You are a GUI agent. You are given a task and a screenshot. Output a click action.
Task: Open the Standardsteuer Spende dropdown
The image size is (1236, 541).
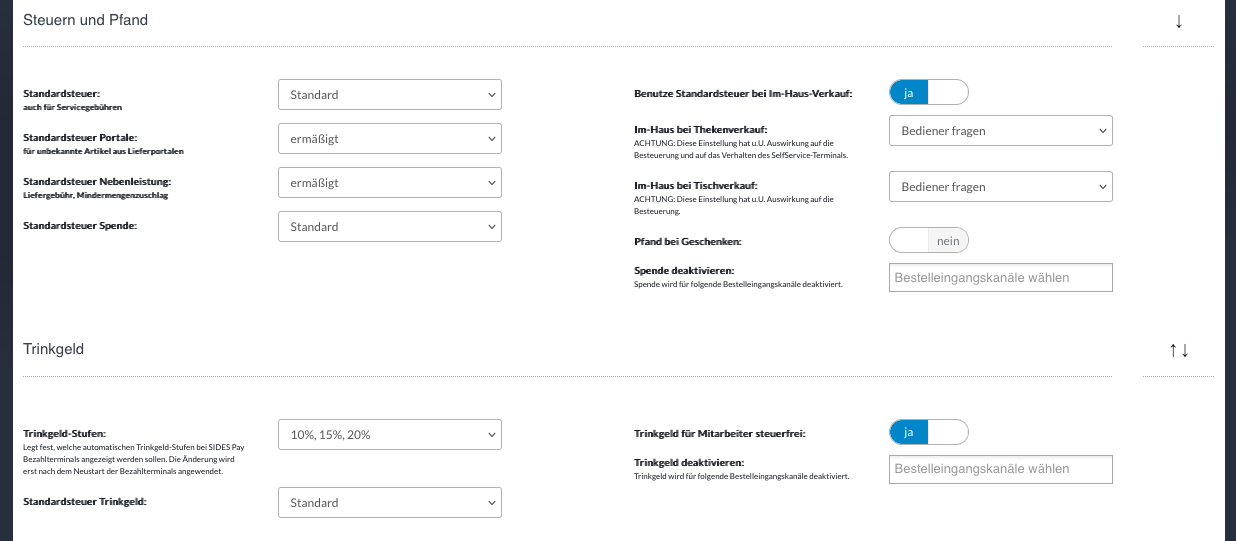390,227
